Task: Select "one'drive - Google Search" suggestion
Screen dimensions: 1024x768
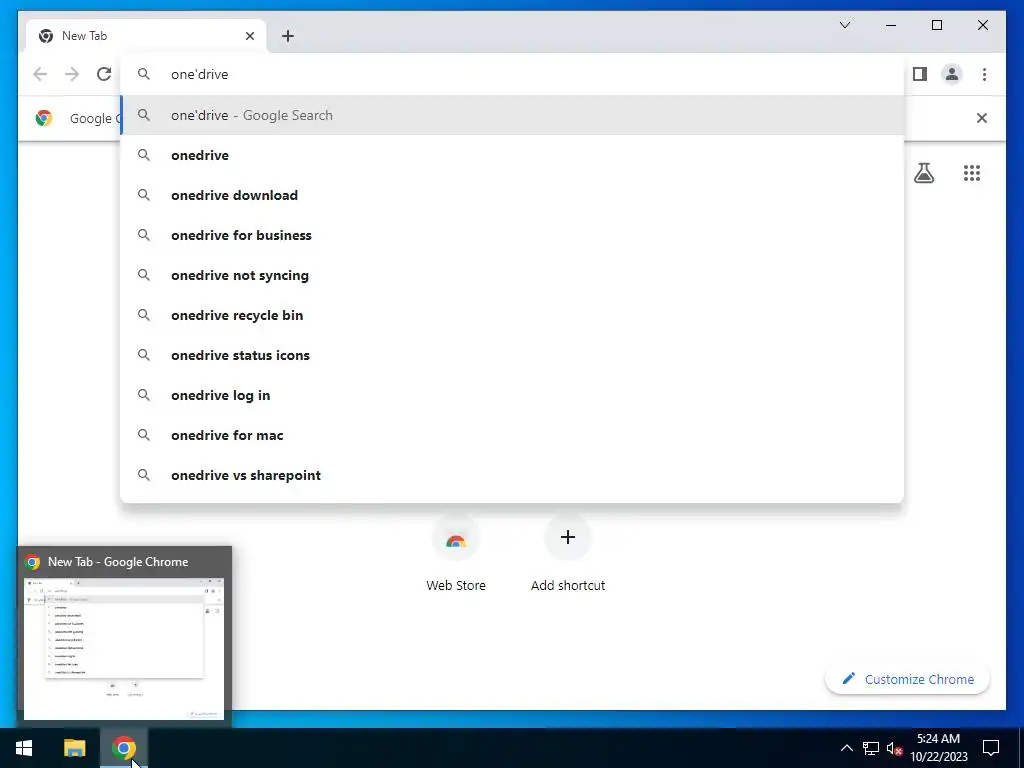Action: coord(513,115)
